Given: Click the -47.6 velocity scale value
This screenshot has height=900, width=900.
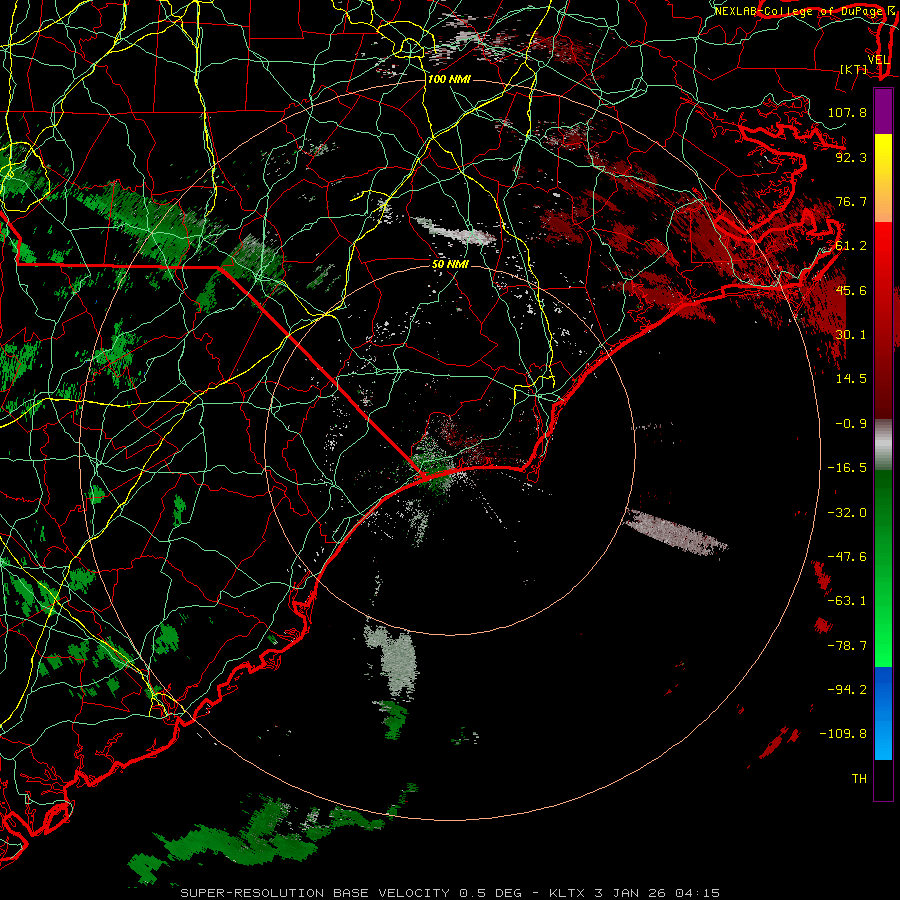Looking at the screenshot, I should pos(847,557).
